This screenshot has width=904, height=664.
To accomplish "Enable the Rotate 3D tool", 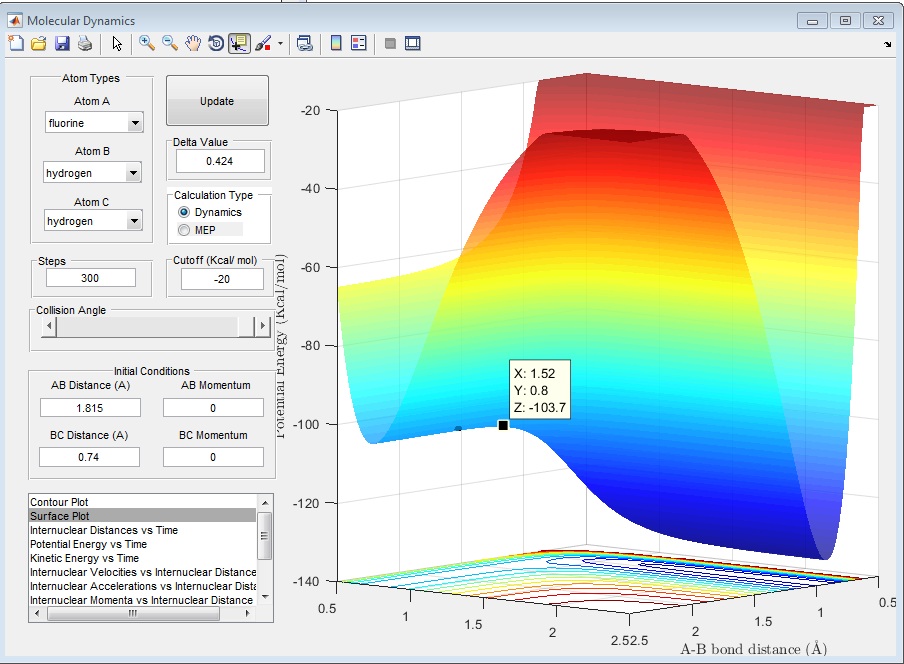I will pos(215,43).
